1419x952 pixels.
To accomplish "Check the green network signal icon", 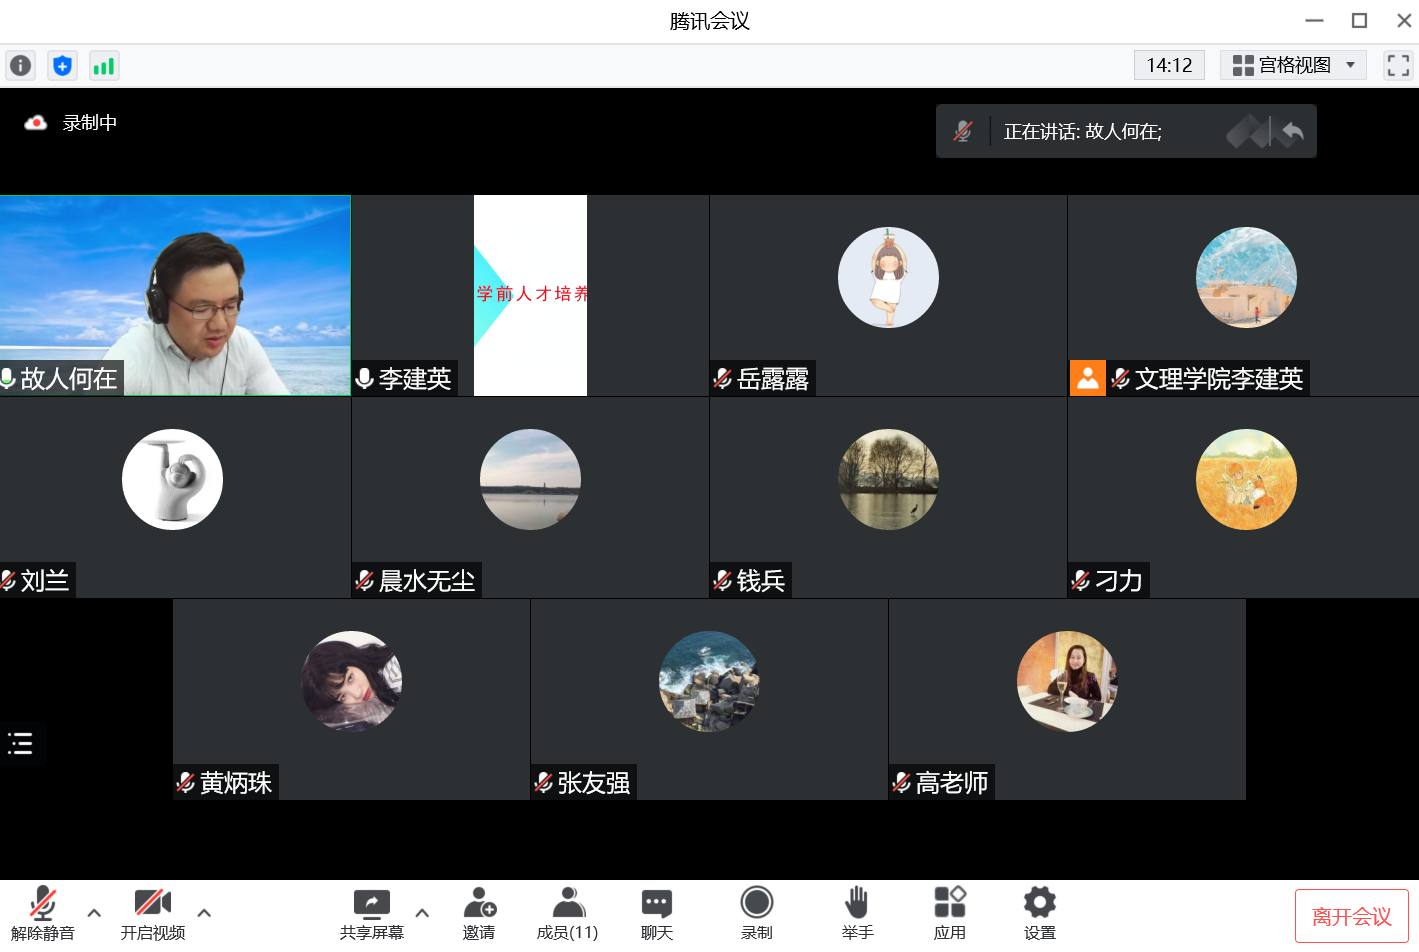I will 103,66.
